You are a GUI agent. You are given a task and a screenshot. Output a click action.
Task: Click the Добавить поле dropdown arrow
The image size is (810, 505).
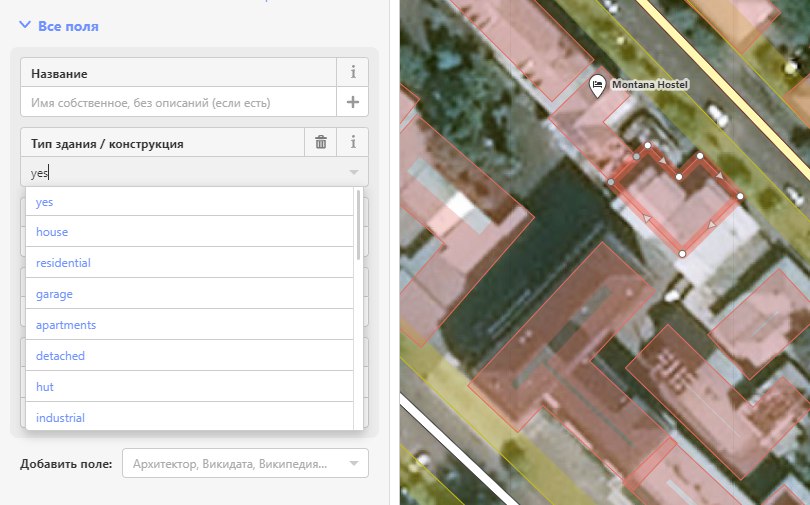pyautogui.click(x=354, y=463)
